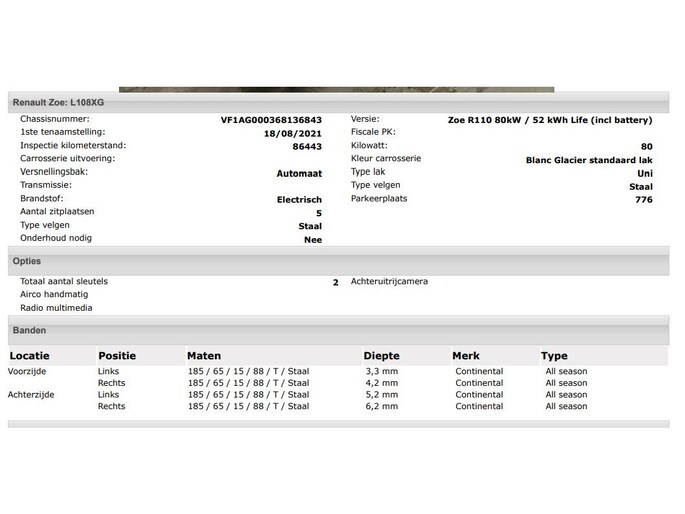Click the Parkeerplaats value 776
This screenshot has width=685, height=514.
pyautogui.click(x=643, y=200)
